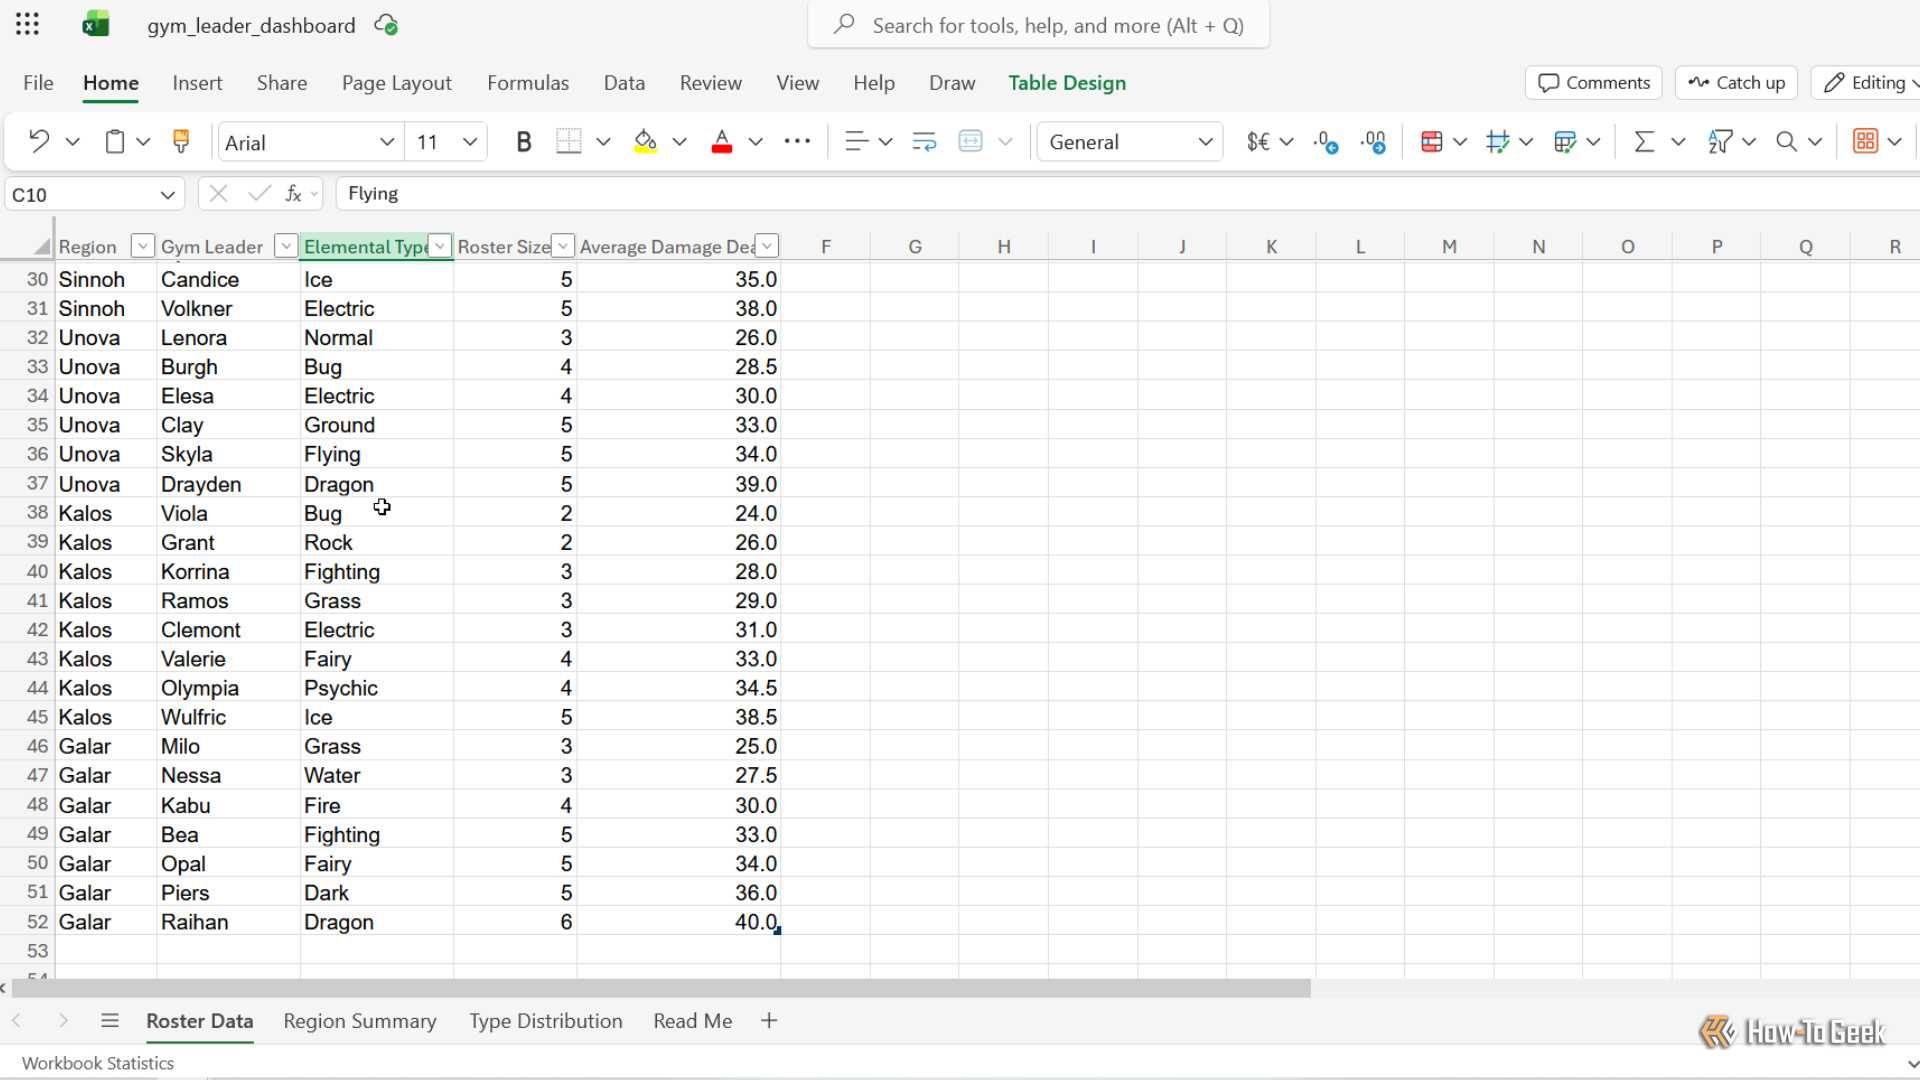The height and width of the screenshot is (1080, 1920).
Task: Apply the yellow fill color bucket
Action: tap(646, 142)
